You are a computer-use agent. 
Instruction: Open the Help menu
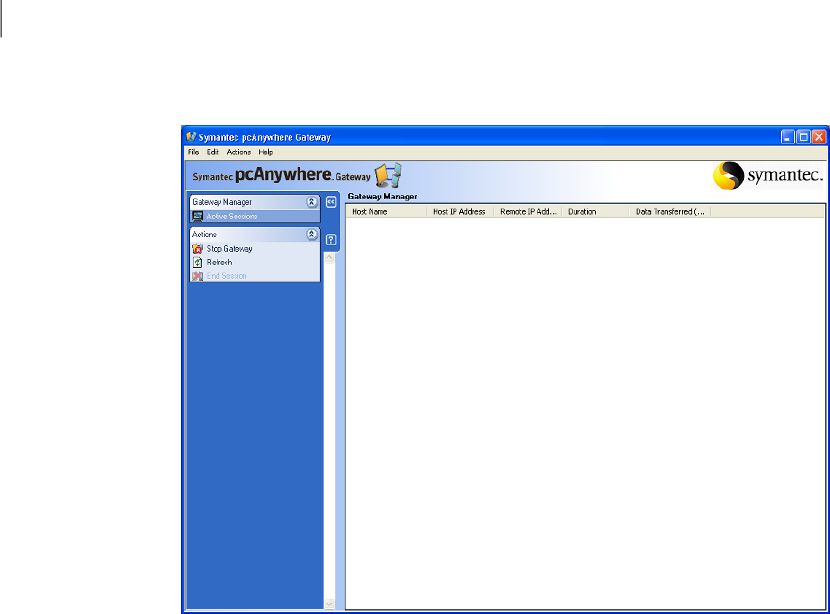(266, 152)
